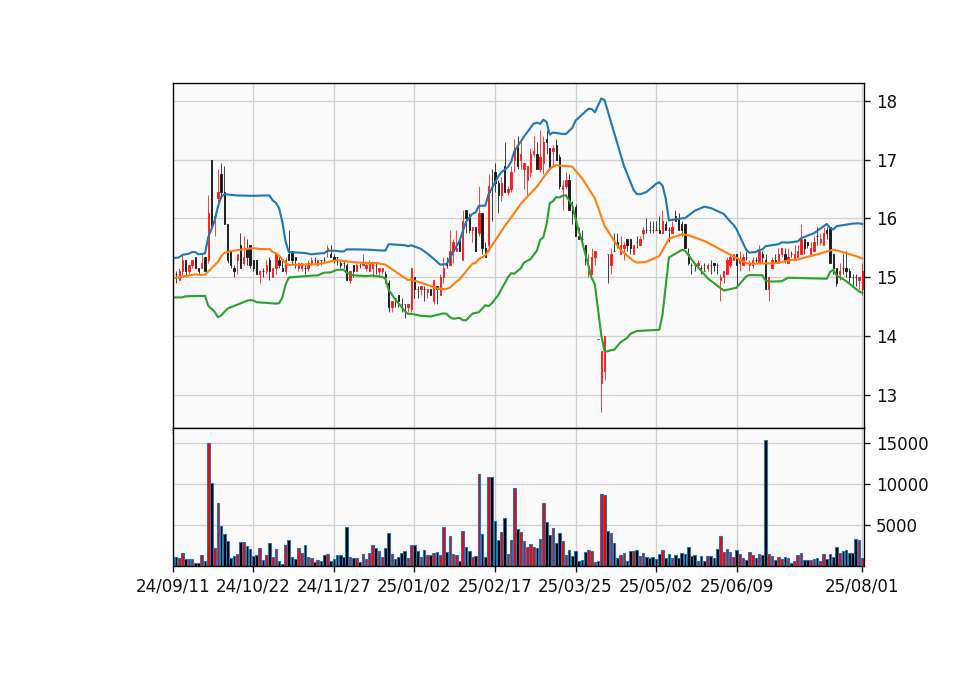Click the price axis label 16

coord(887,219)
